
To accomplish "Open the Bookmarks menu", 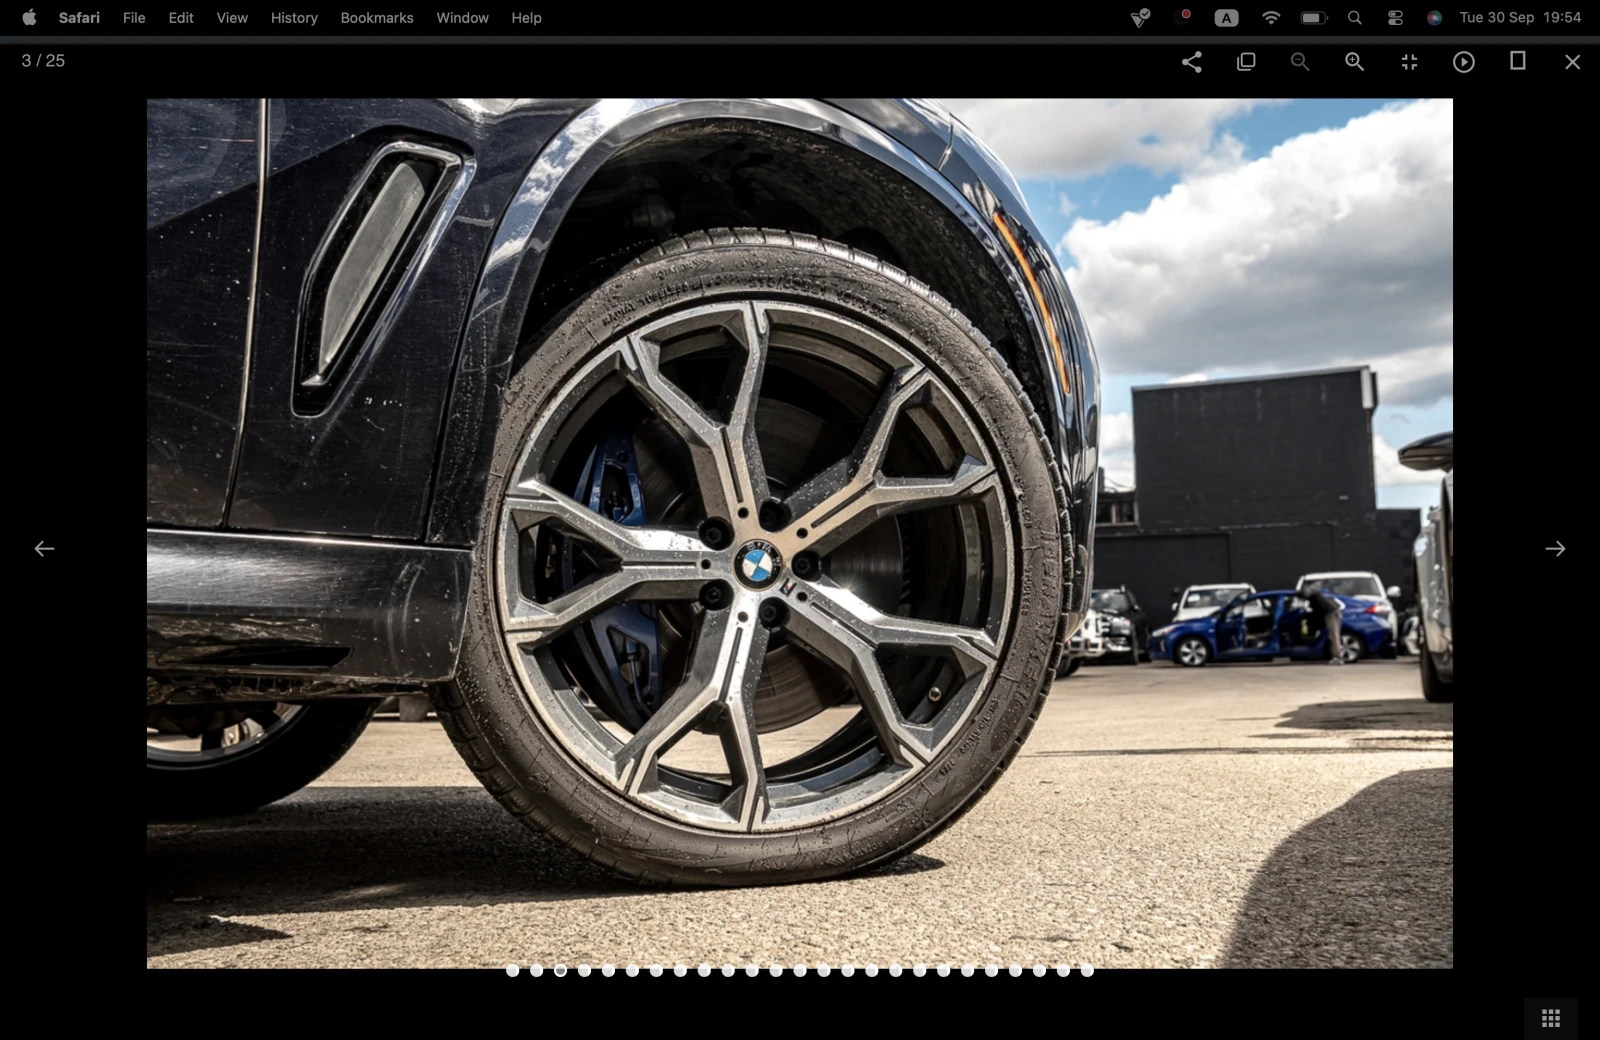I will 377,18.
